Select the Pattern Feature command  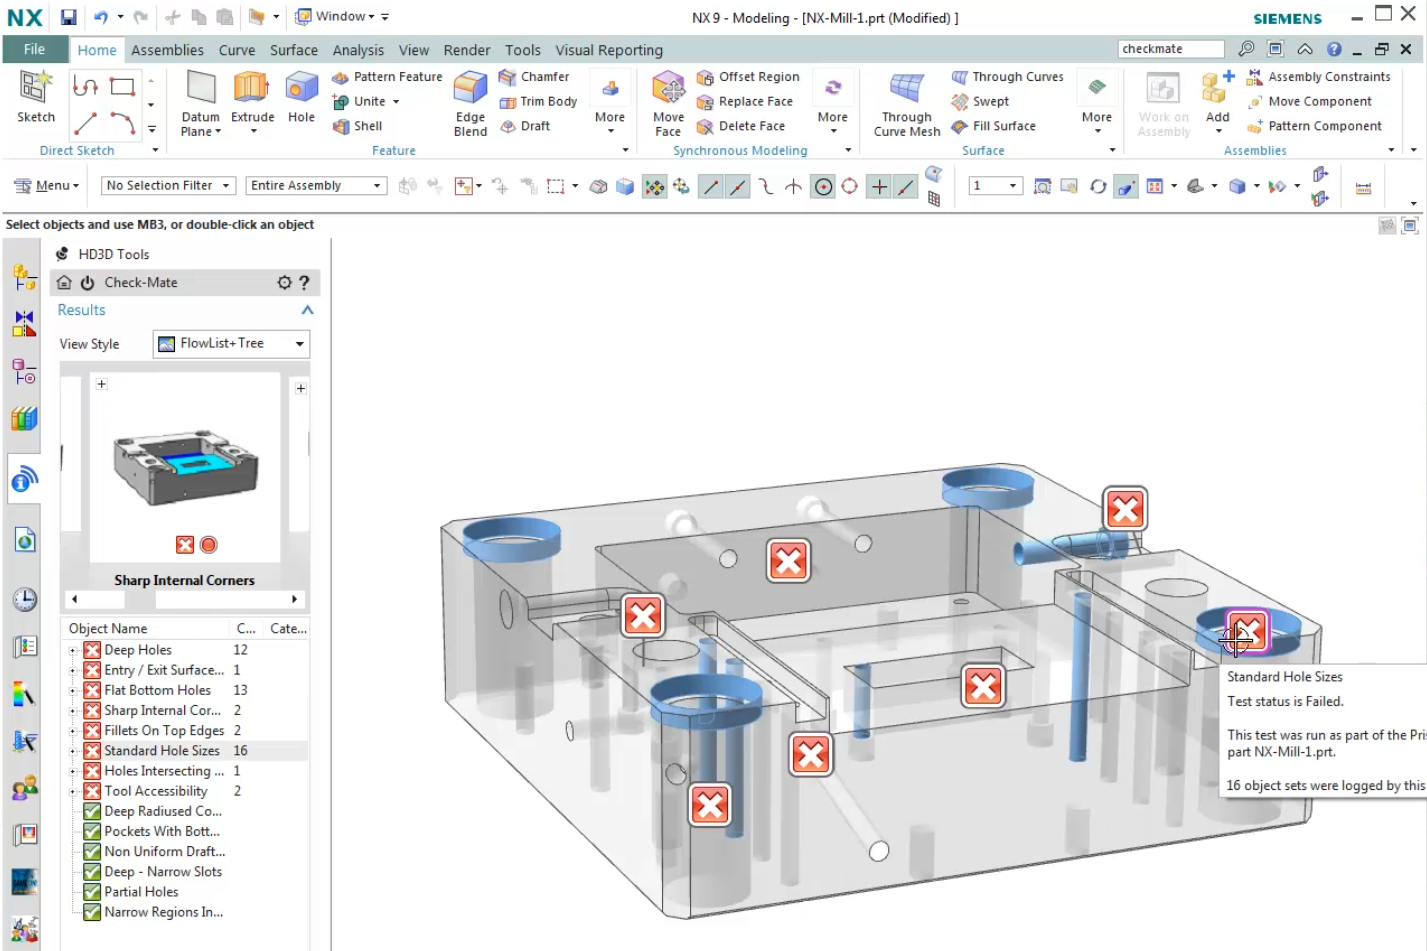point(387,77)
